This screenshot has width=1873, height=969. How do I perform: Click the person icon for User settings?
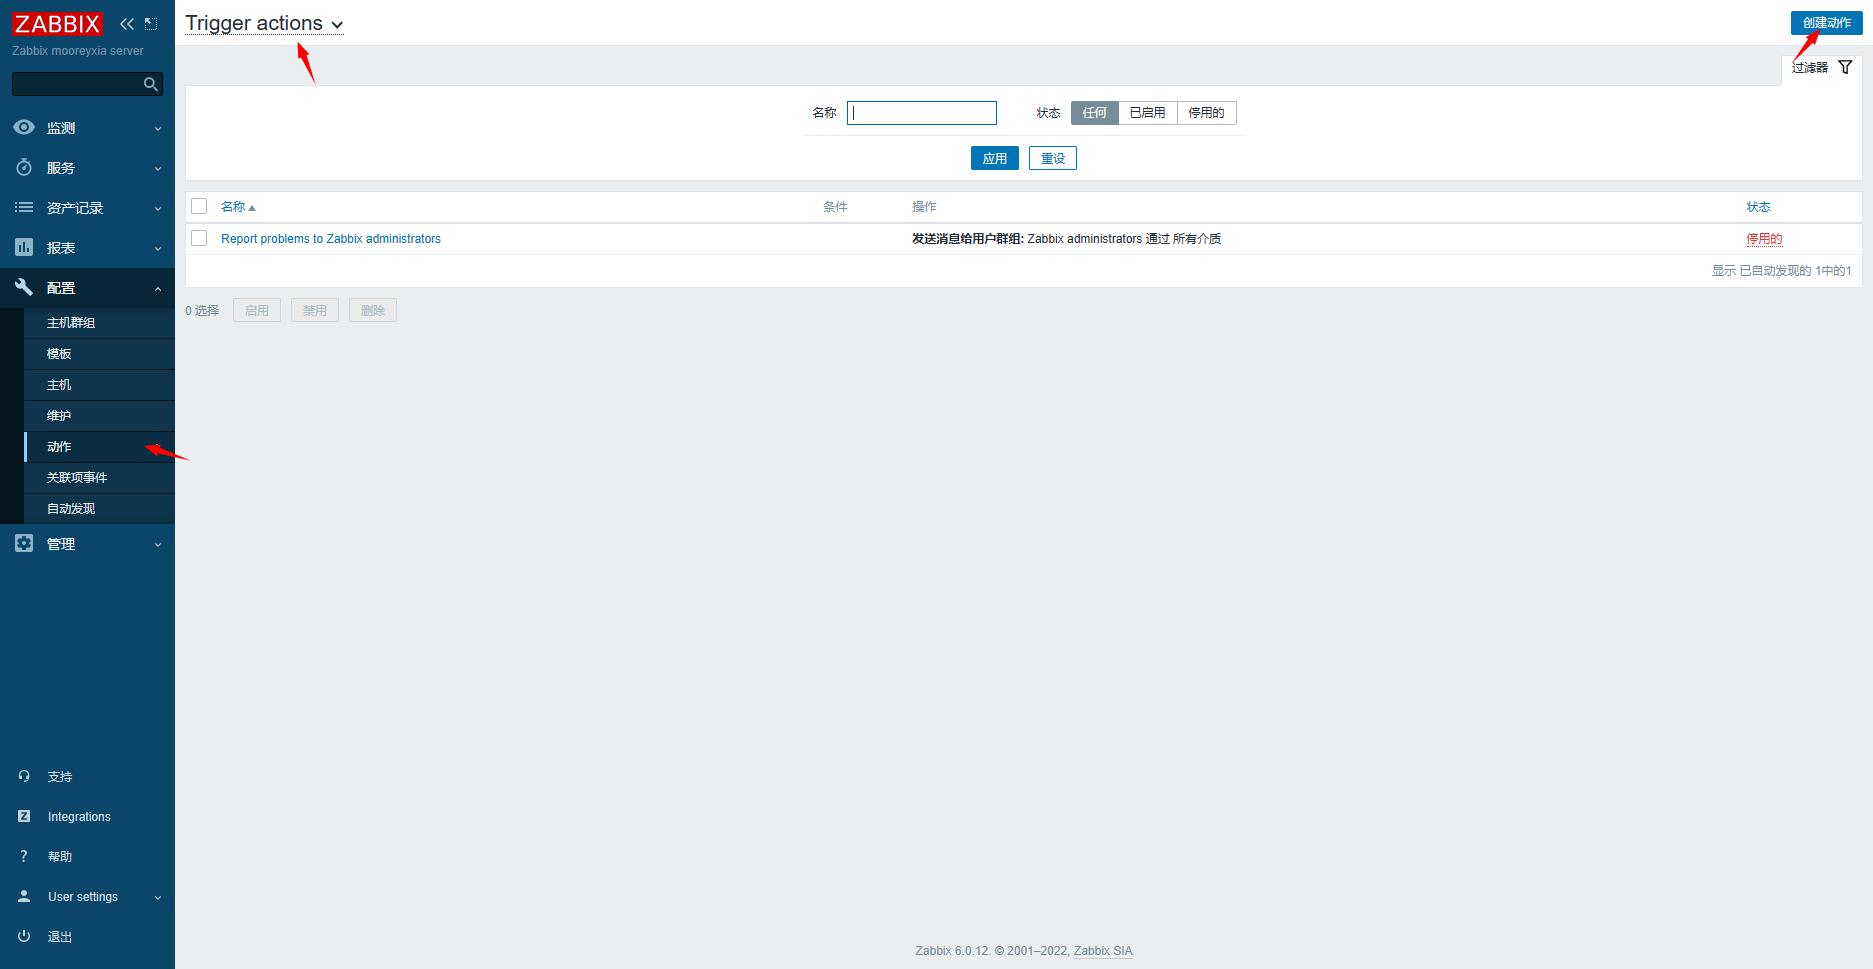tap(24, 896)
